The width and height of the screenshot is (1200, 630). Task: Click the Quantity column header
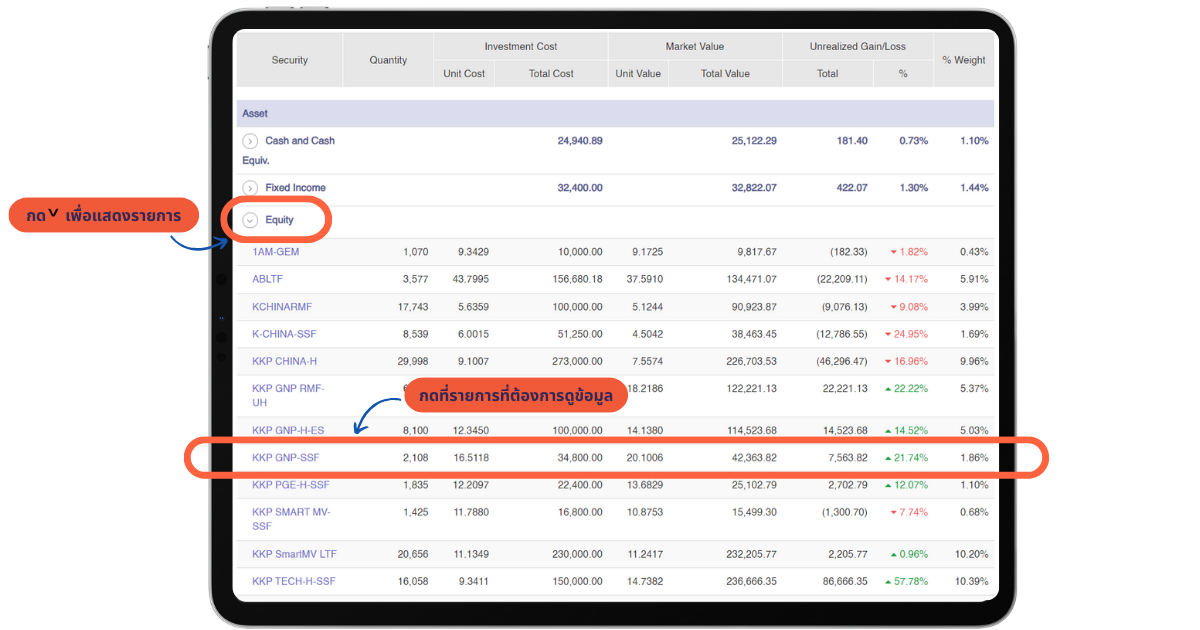pos(388,60)
